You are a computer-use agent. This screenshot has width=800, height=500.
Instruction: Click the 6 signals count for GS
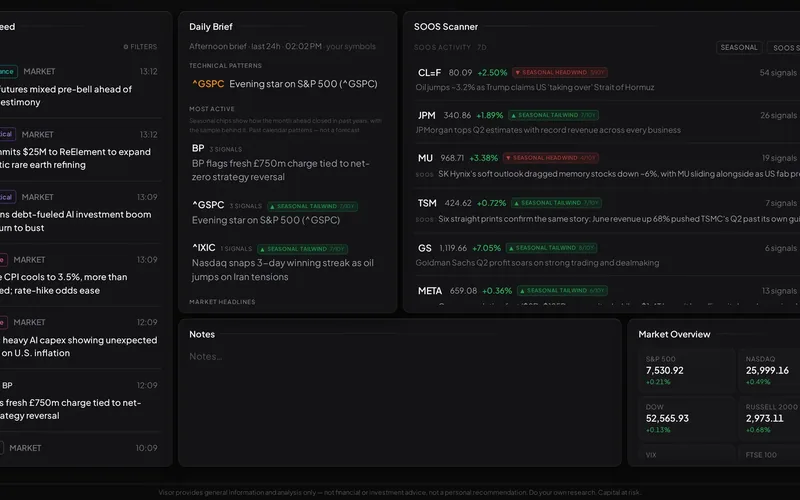781,248
